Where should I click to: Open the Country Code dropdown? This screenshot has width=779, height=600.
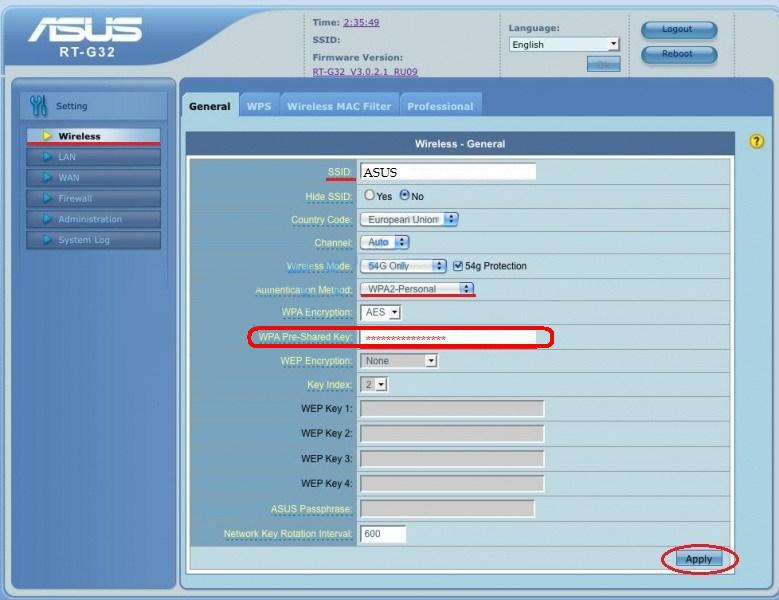click(x=409, y=219)
